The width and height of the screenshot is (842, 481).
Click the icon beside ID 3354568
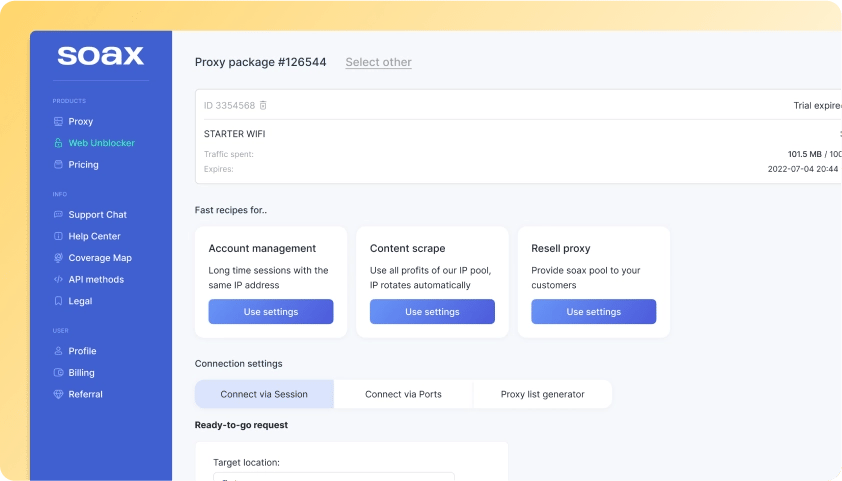pos(263,106)
